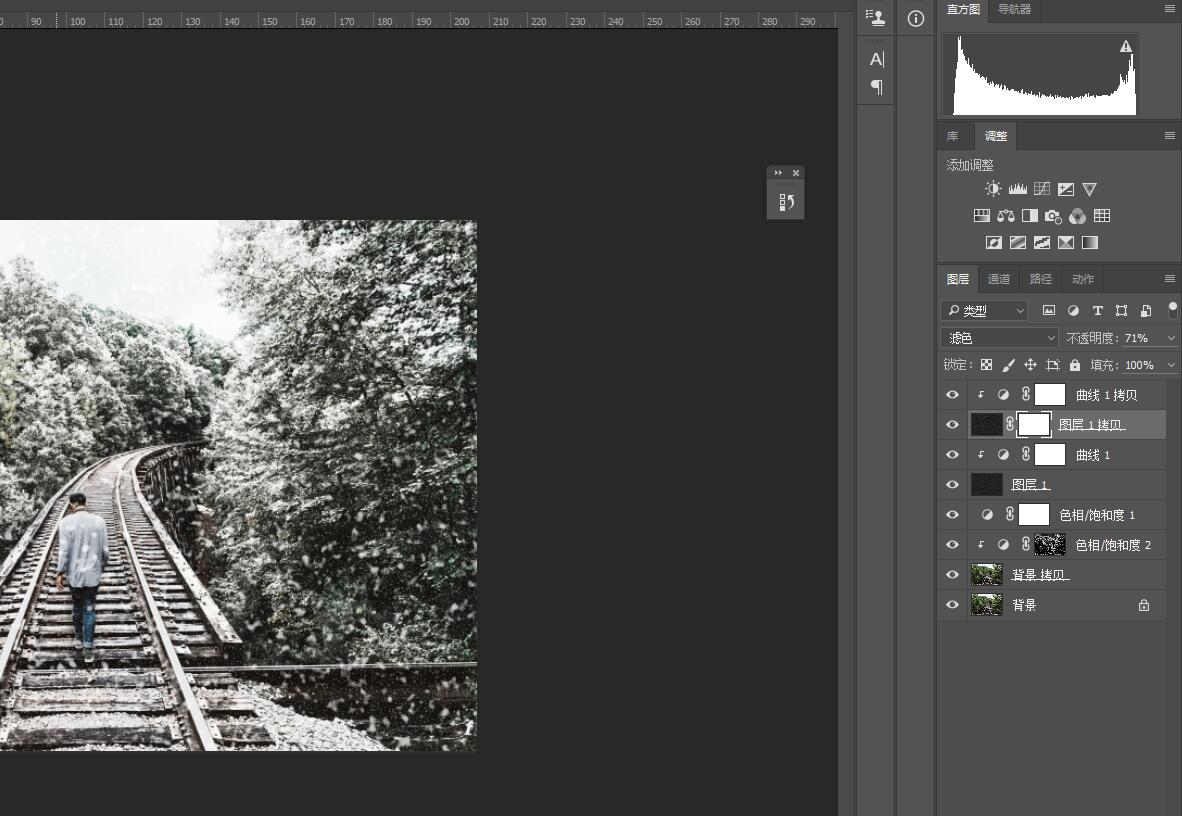Switch to the 路径 tab
Screen dimensions: 1182x816
(1041, 279)
